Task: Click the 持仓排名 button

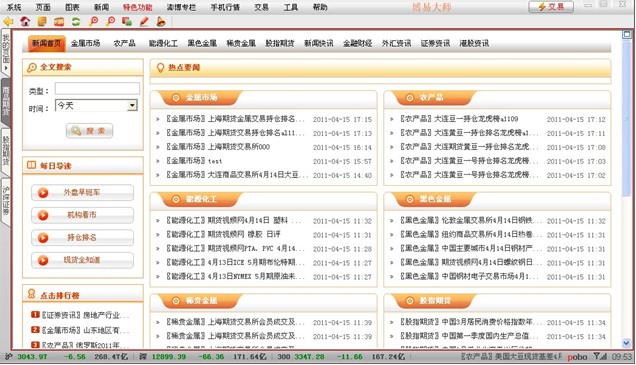Action: [82, 238]
